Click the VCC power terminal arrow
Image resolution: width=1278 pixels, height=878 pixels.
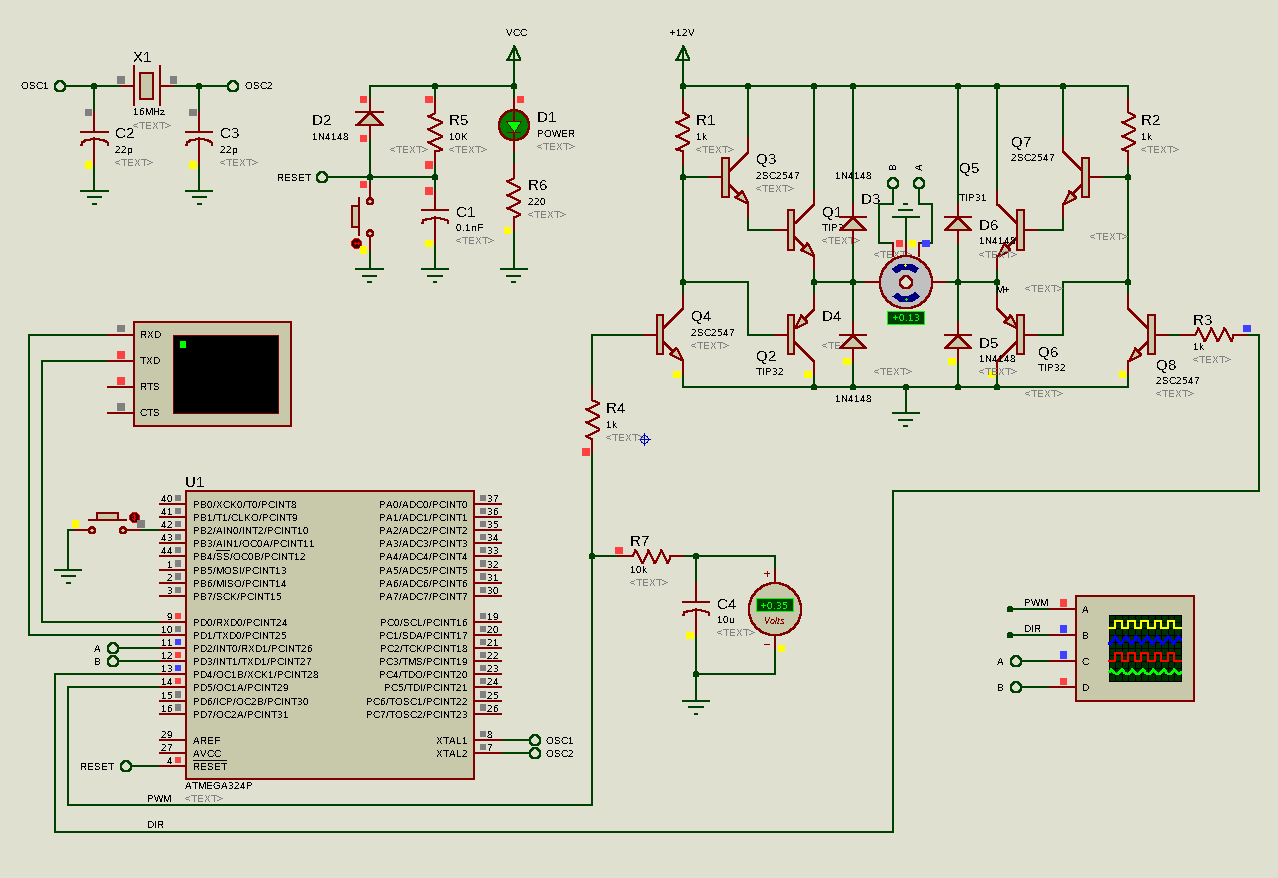[514, 54]
